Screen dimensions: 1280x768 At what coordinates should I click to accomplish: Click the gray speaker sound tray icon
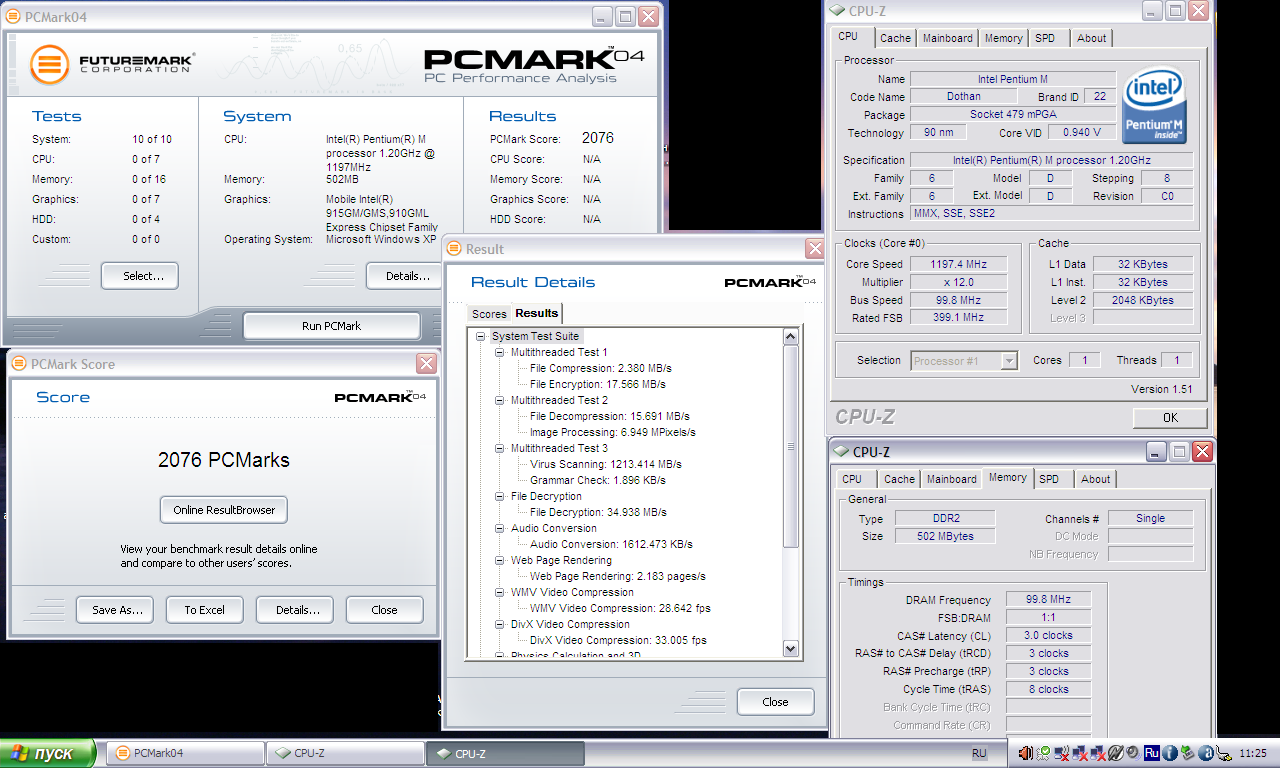[1133, 753]
